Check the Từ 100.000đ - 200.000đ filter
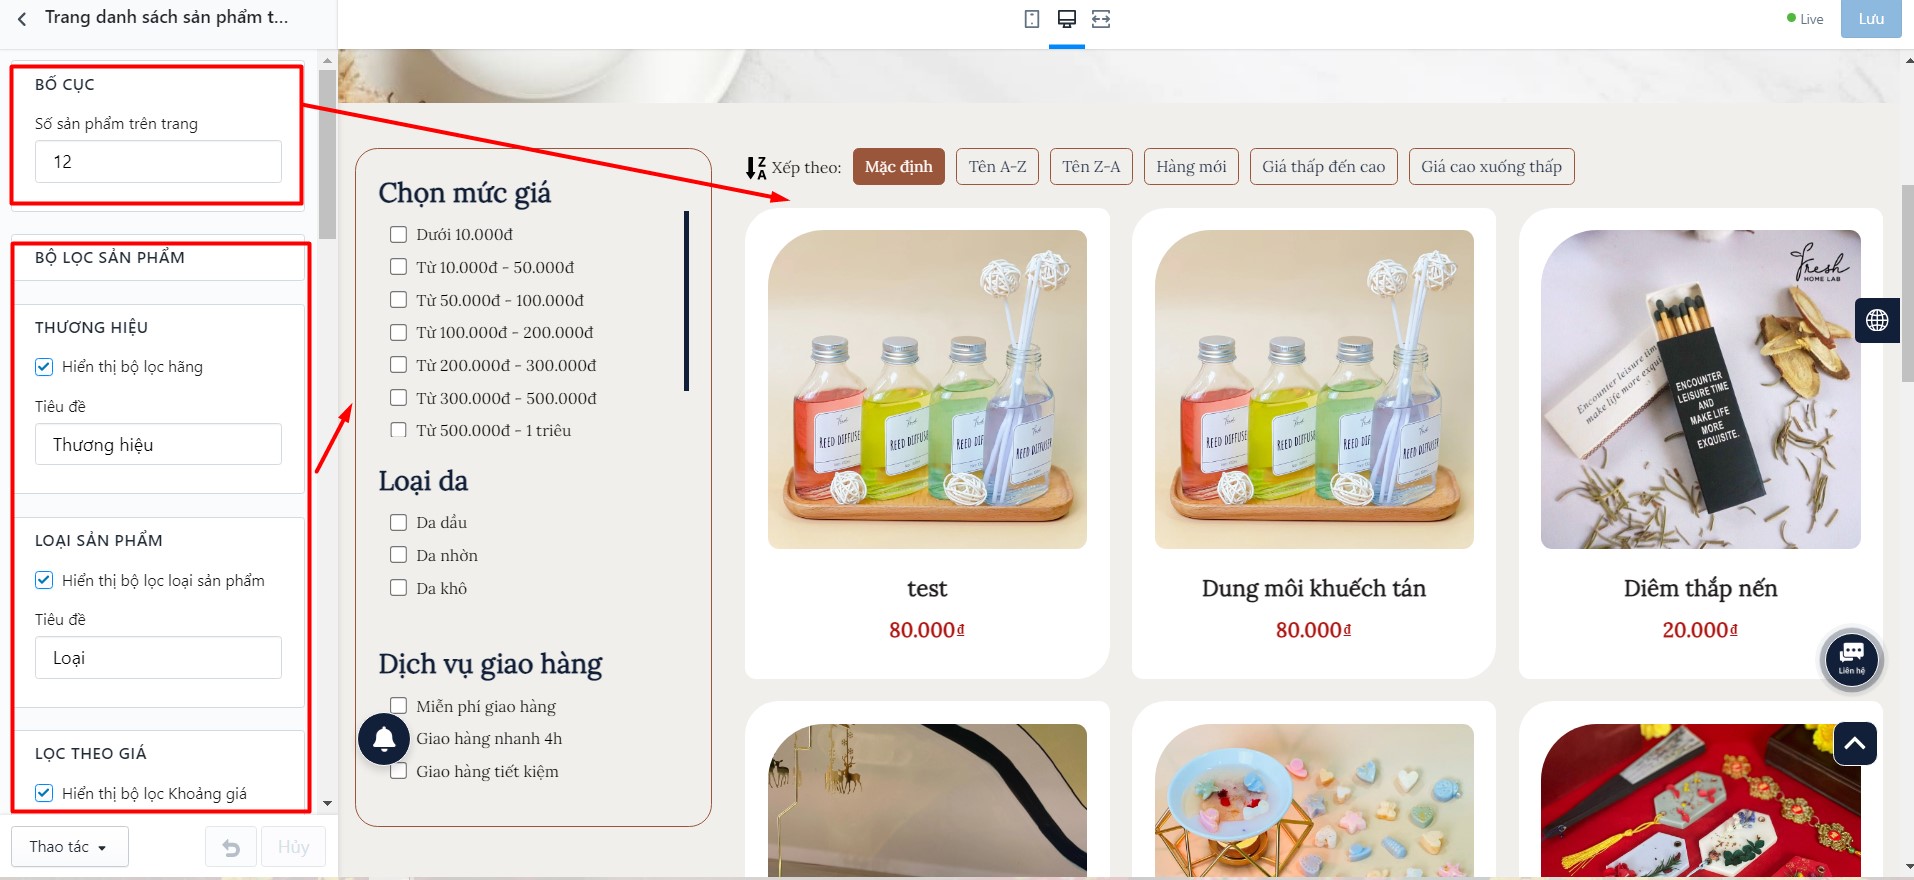Screen dimensions: 1914x880 pos(398,332)
